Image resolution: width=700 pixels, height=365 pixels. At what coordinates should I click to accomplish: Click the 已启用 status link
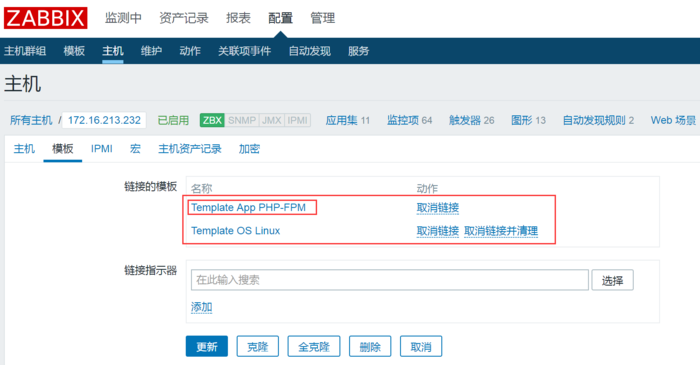pos(173,120)
